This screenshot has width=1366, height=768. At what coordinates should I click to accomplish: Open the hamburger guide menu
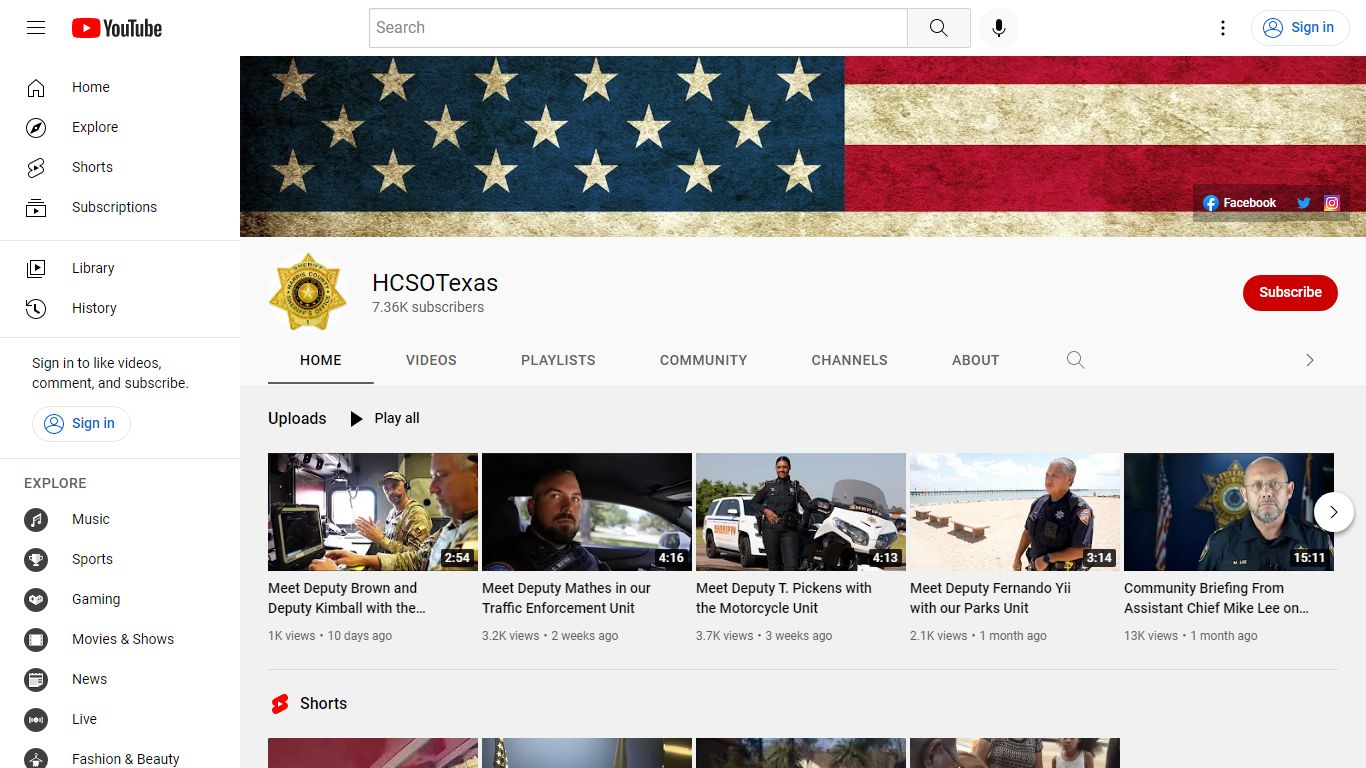pos(36,28)
